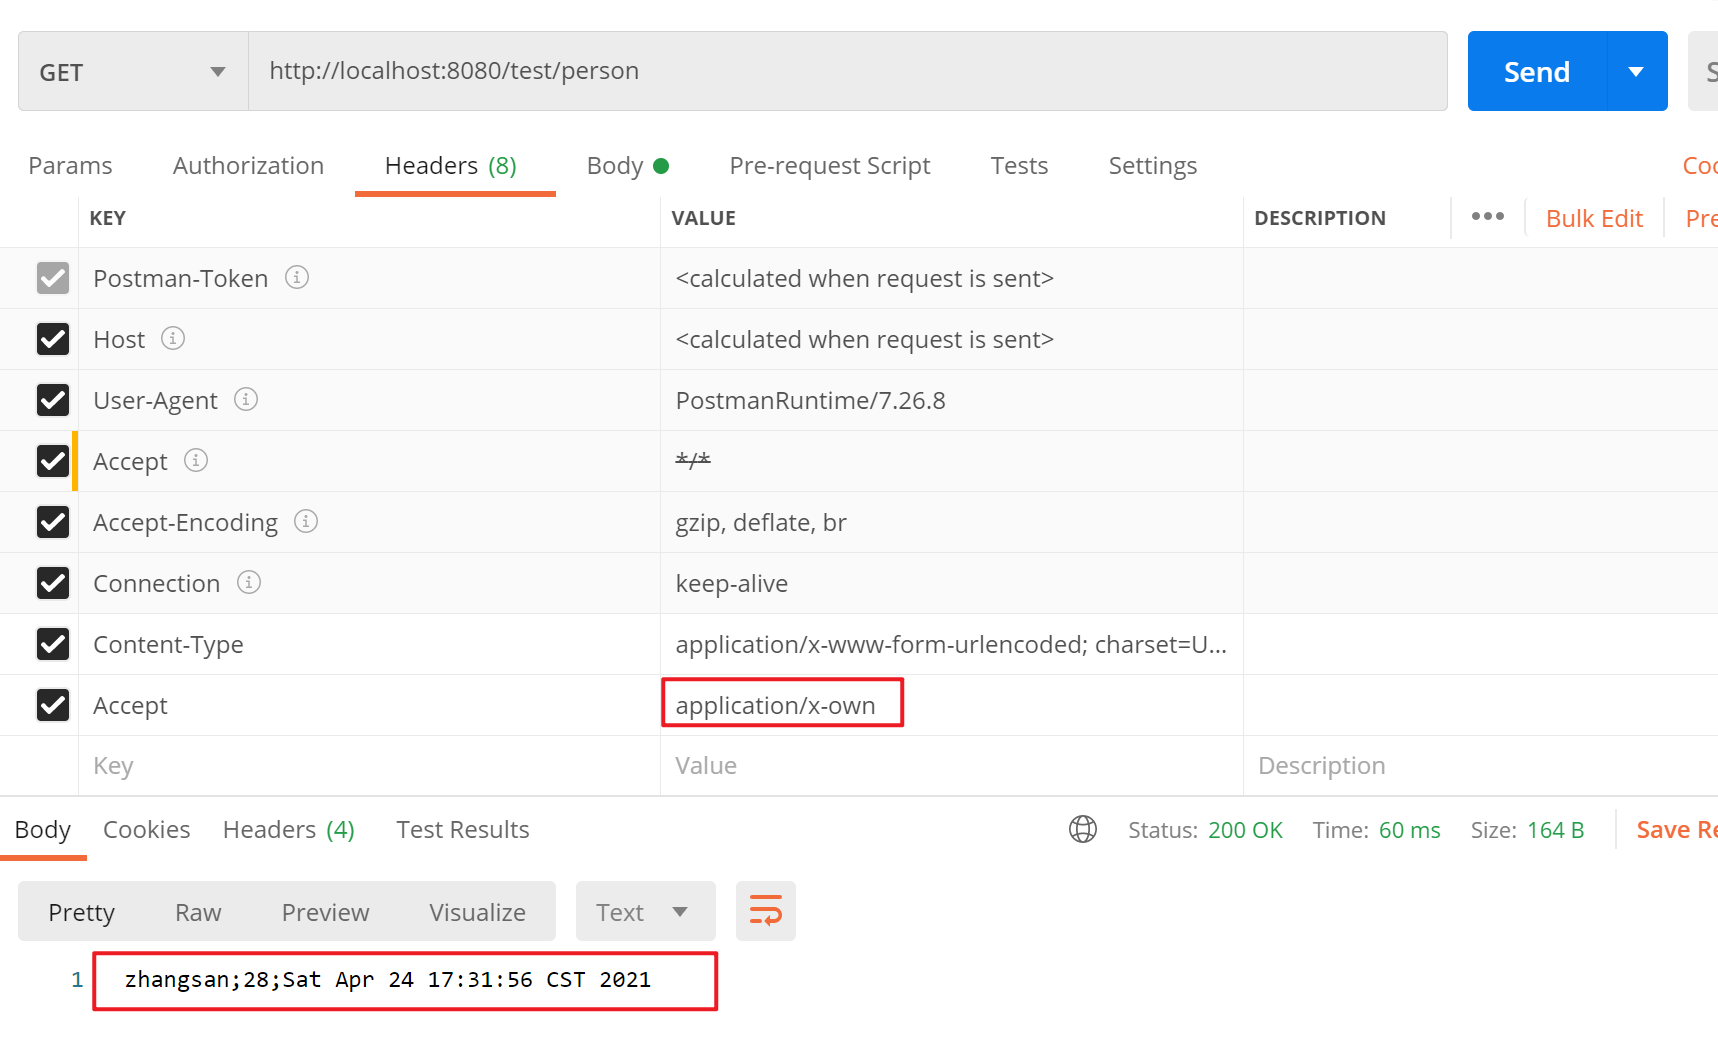Screen dimensions: 1718x1037
Task: Click the Bulk Edit link
Action: click(1594, 219)
